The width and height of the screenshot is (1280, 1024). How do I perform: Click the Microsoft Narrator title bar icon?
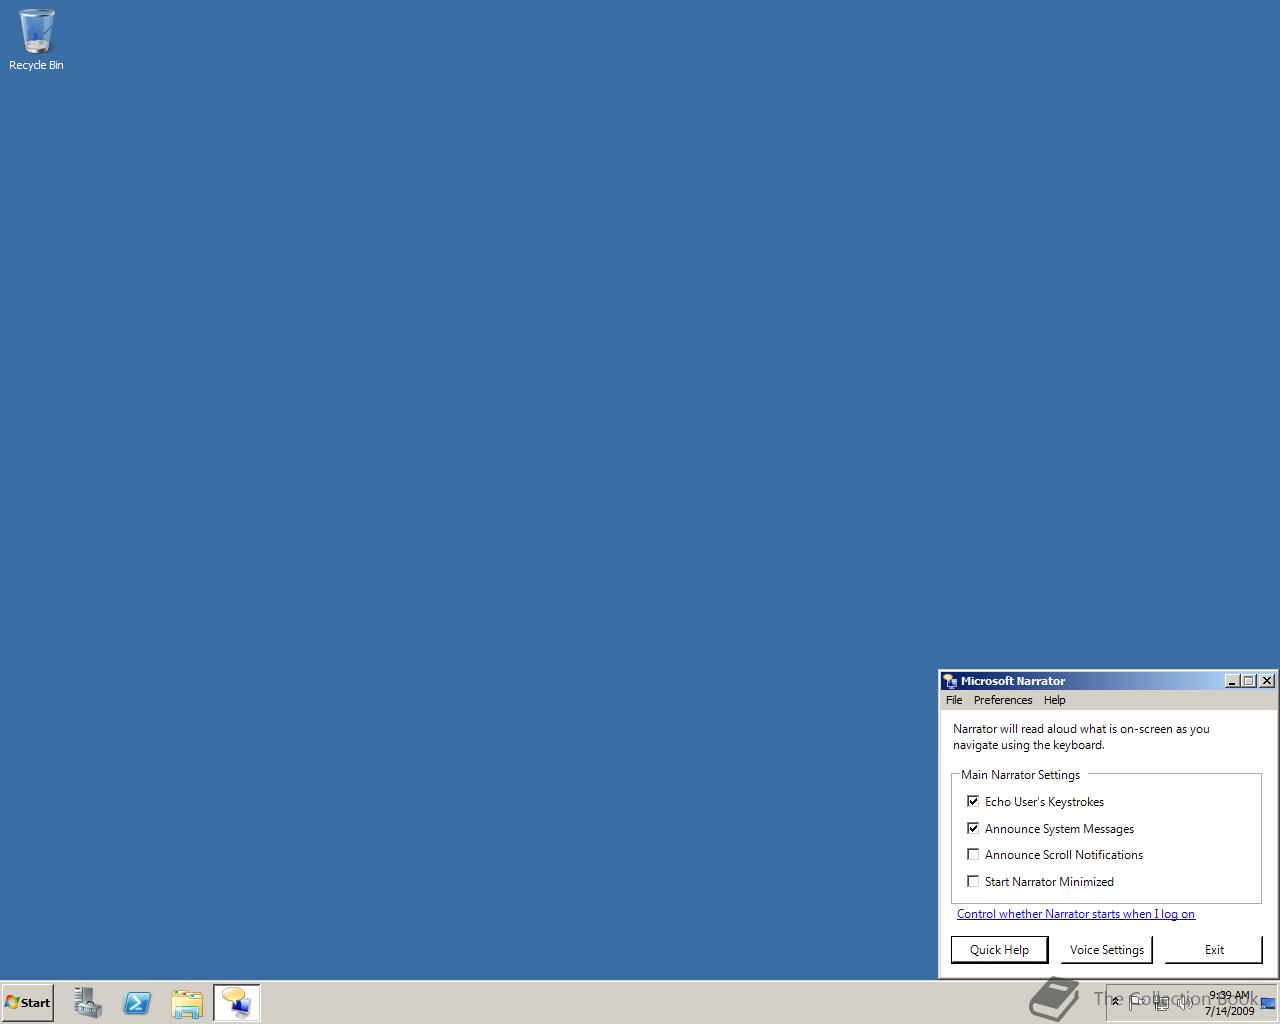click(x=950, y=681)
